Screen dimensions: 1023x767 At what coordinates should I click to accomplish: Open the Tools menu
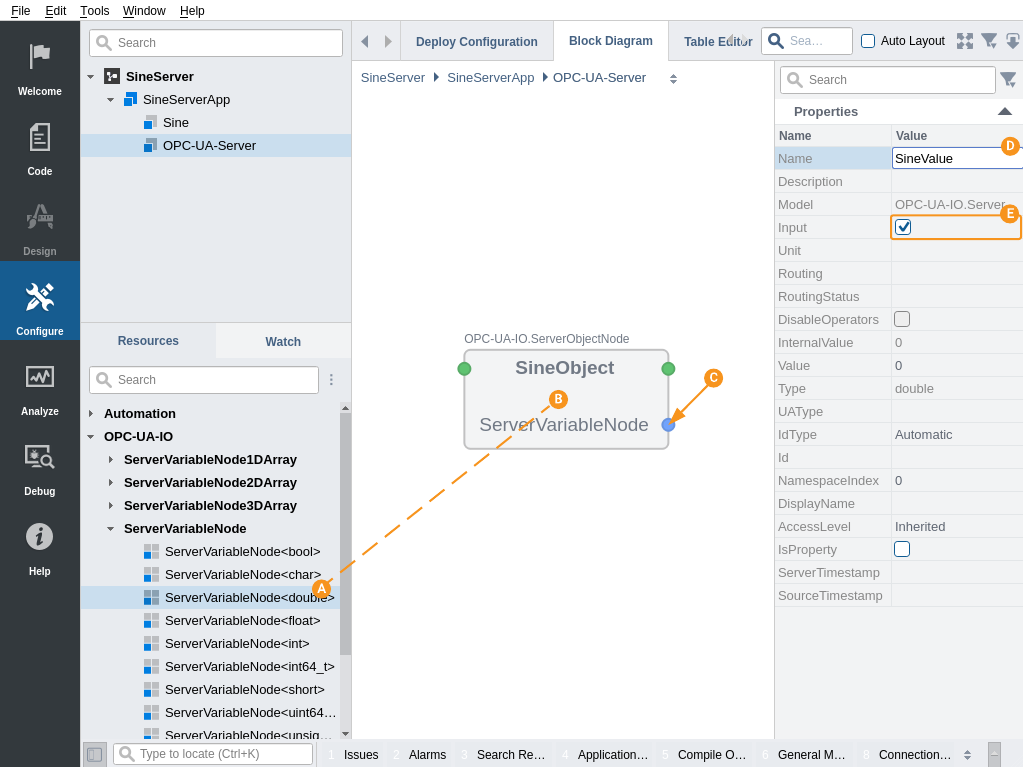tap(95, 10)
